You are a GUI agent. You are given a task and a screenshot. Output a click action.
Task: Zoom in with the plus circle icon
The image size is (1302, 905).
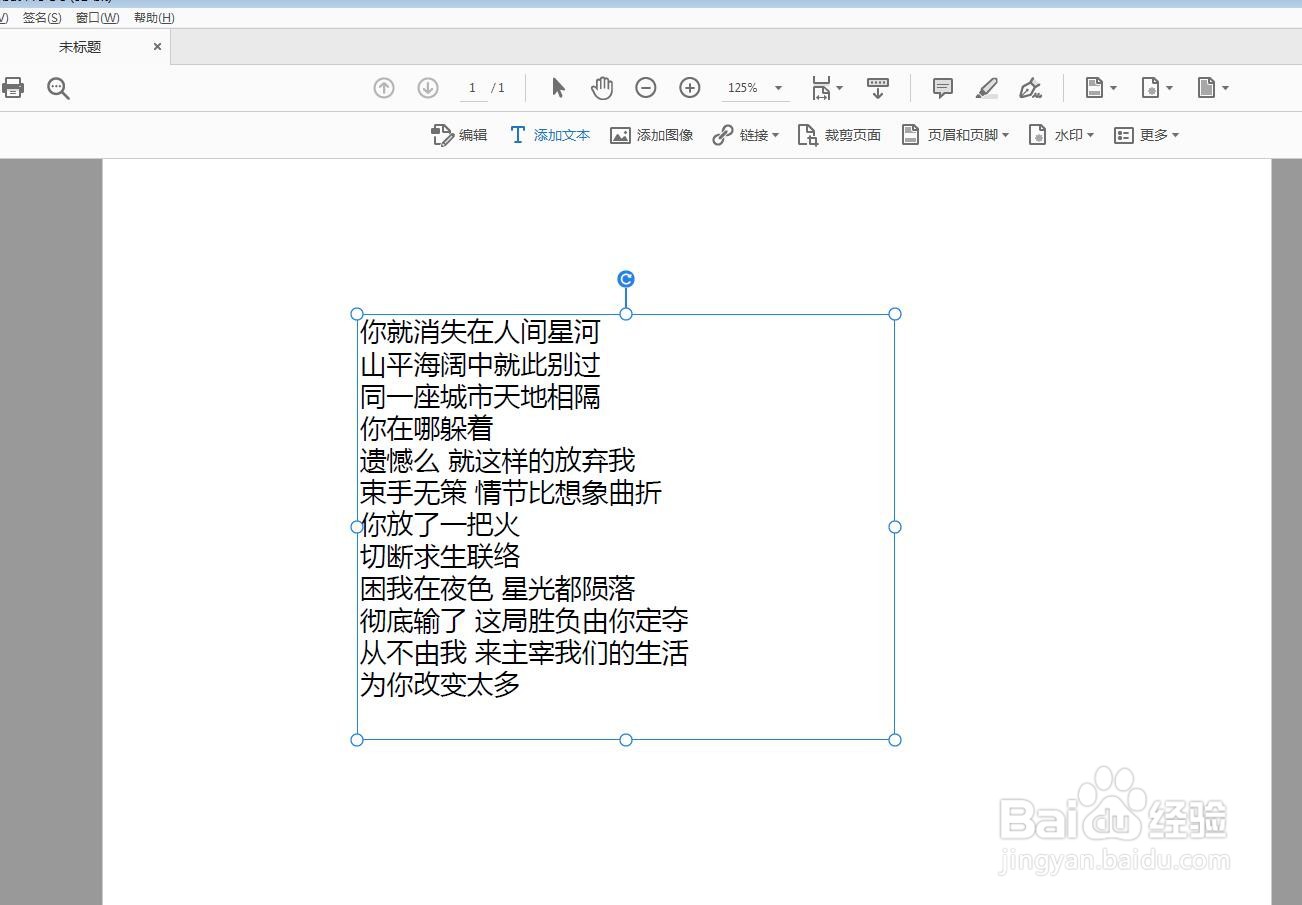tap(690, 88)
